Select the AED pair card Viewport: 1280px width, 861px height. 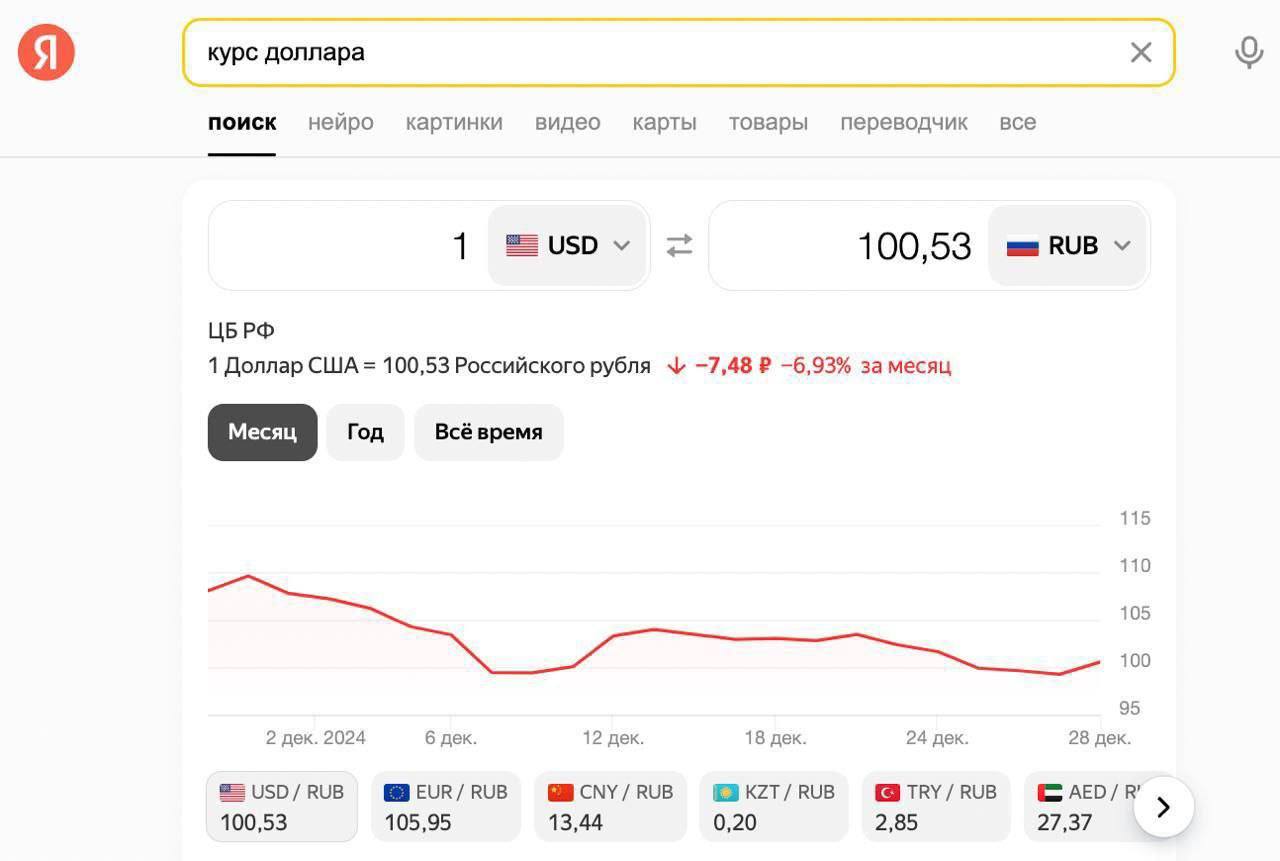click(x=1084, y=806)
